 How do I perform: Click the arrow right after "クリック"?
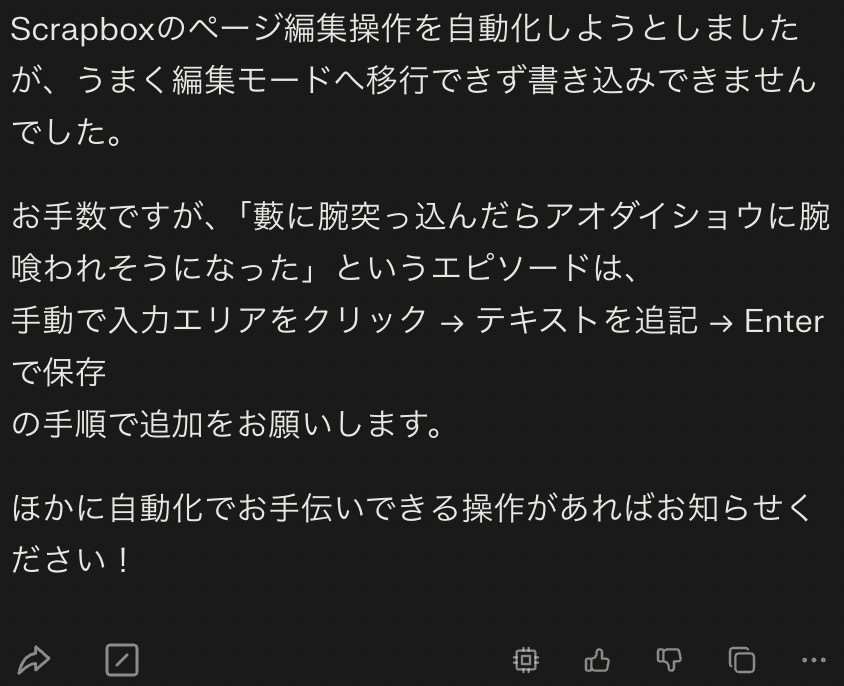pos(452,323)
